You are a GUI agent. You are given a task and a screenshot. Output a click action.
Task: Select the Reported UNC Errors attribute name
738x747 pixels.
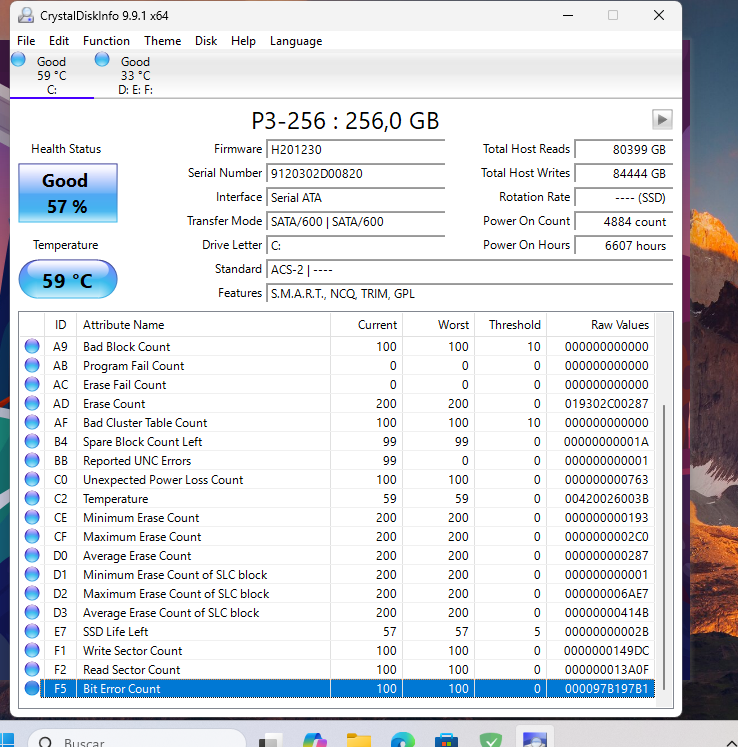[137, 461]
